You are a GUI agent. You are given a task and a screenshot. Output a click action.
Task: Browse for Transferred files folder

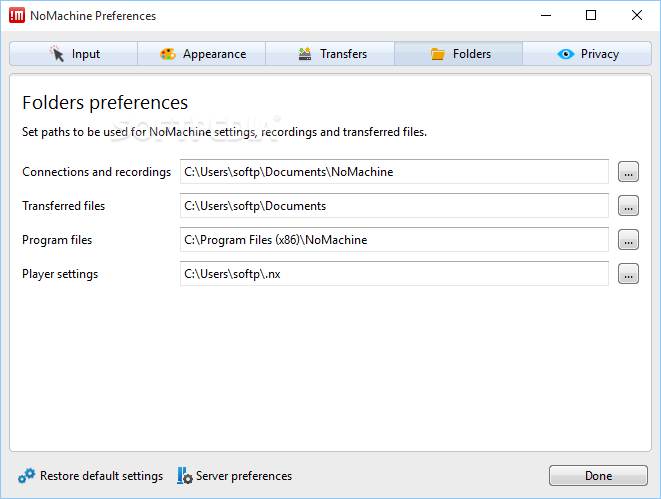pos(628,206)
